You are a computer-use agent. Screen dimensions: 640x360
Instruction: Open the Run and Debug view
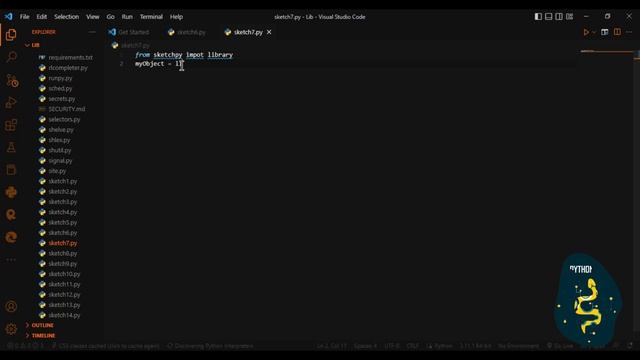click(x=11, y=102)
